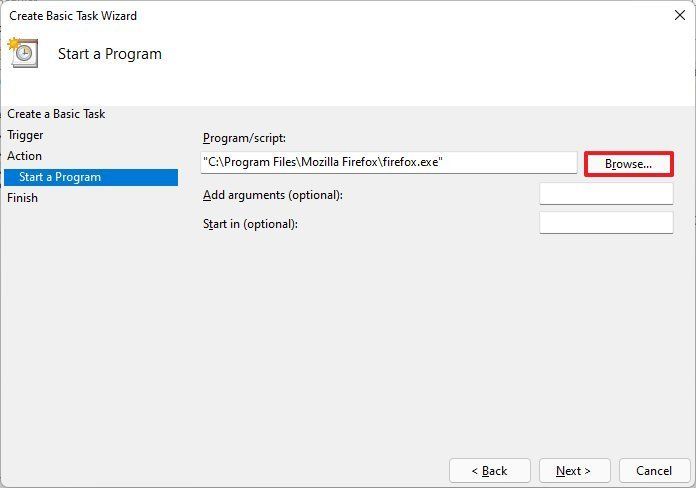Click the firefox.exe text in path field

[x=410, y=162]
